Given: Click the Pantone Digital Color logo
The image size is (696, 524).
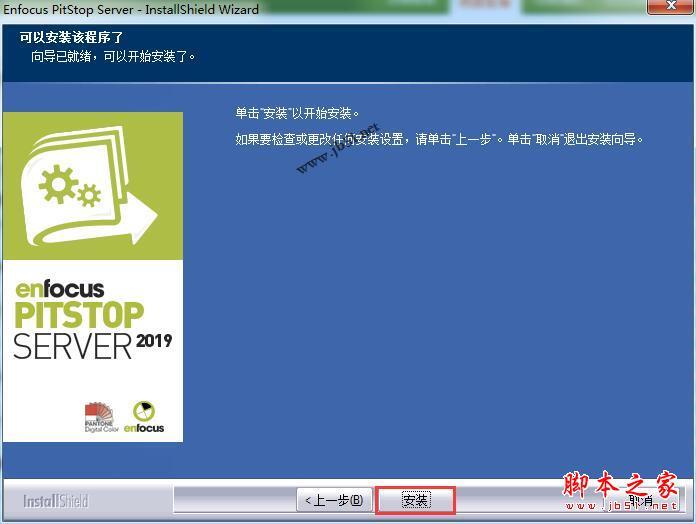Looking at the screenshot, I should coord(101,417).
